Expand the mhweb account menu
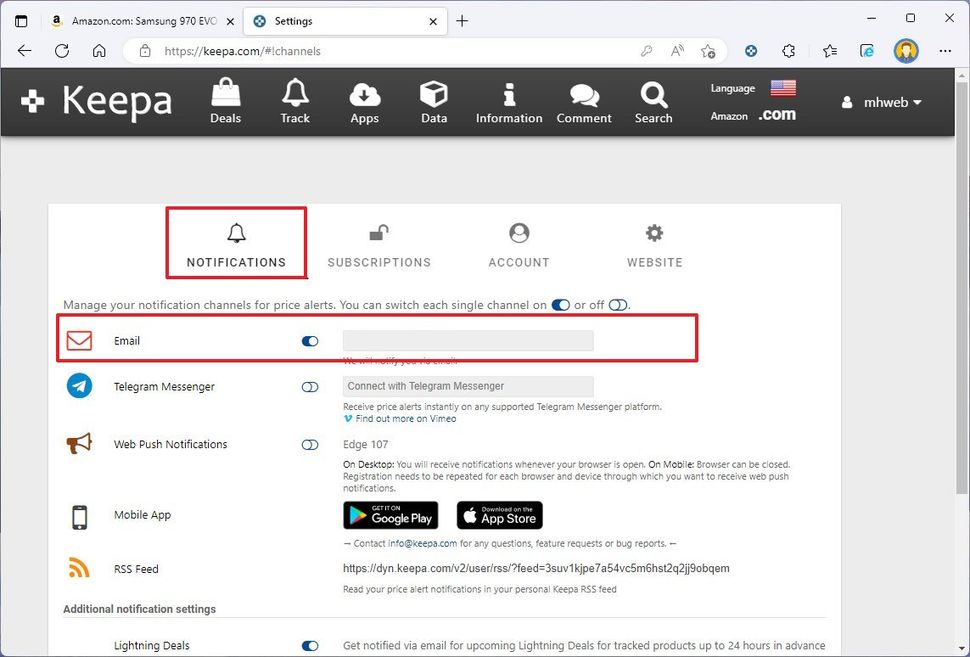 [x=881, y=101]
